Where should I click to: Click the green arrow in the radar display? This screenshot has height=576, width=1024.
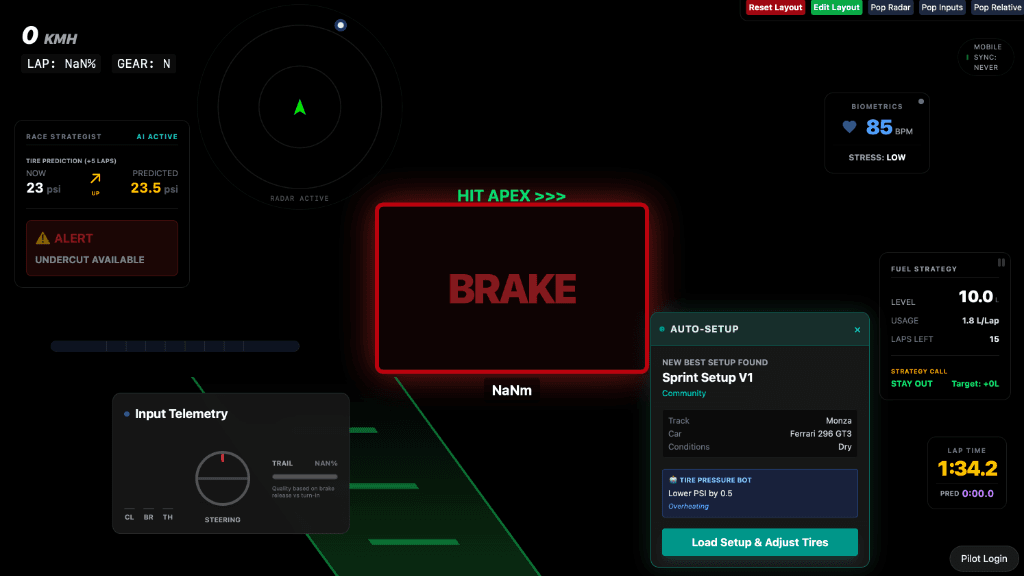point(300,107)
